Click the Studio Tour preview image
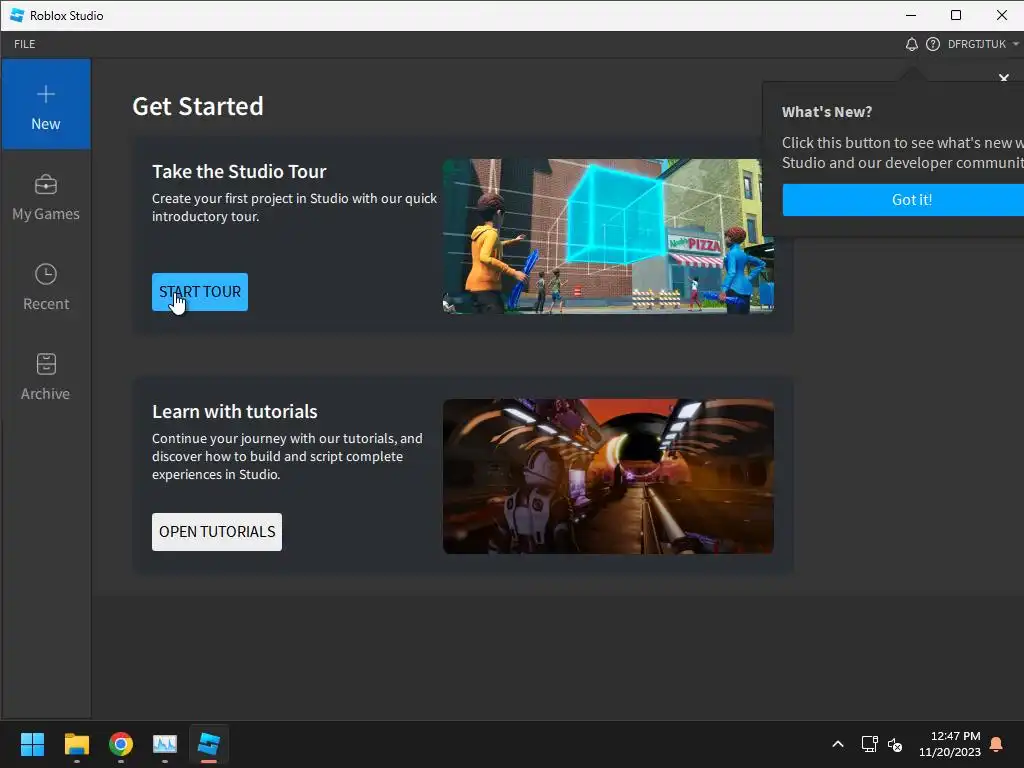This screenshot has width=1024, height=768. coord(608,236)
